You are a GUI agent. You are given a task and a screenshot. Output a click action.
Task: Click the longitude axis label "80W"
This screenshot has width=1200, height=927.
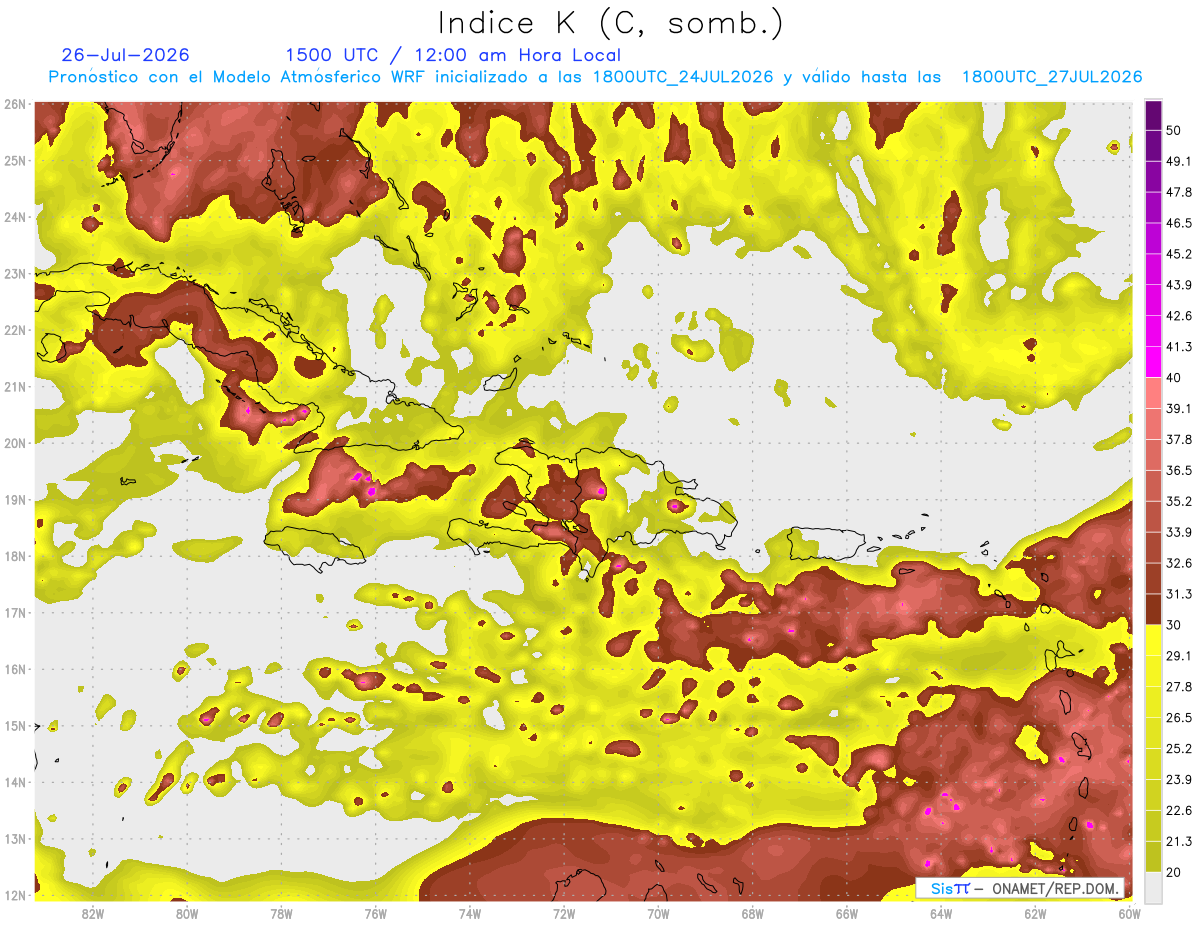[186, 914]
